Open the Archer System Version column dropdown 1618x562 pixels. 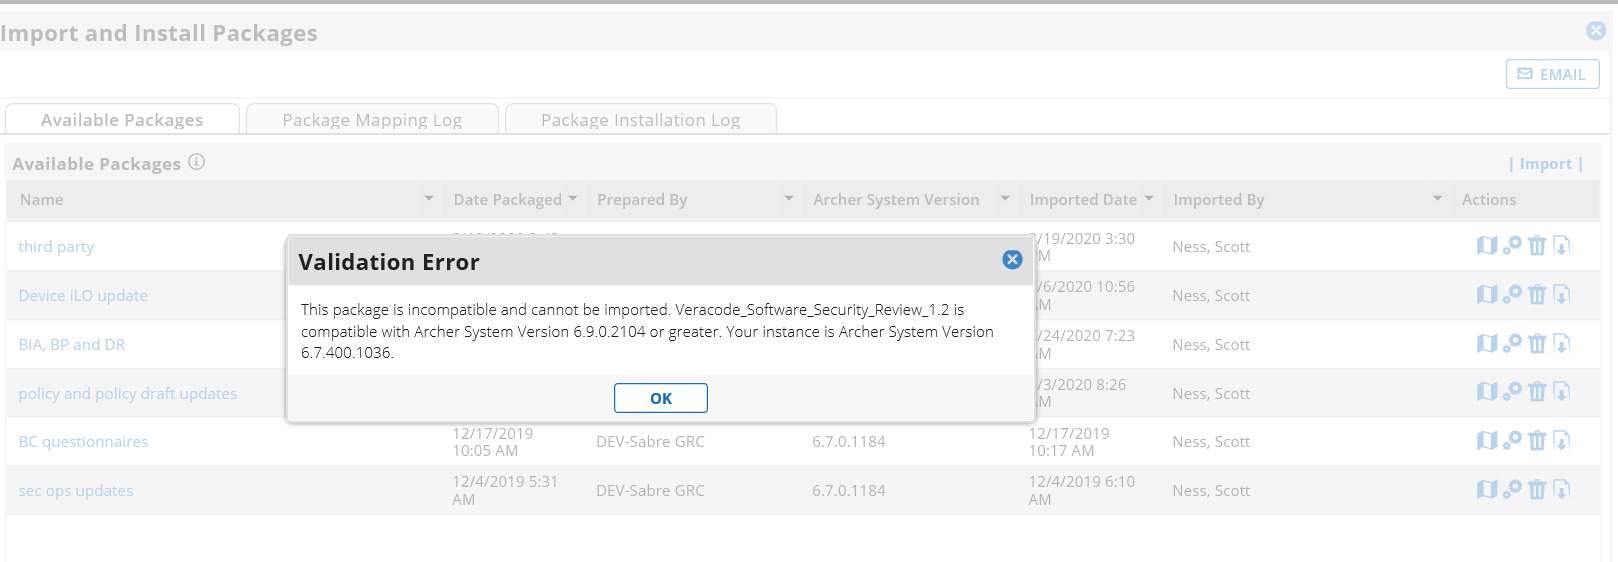(x=1005, y=199)
